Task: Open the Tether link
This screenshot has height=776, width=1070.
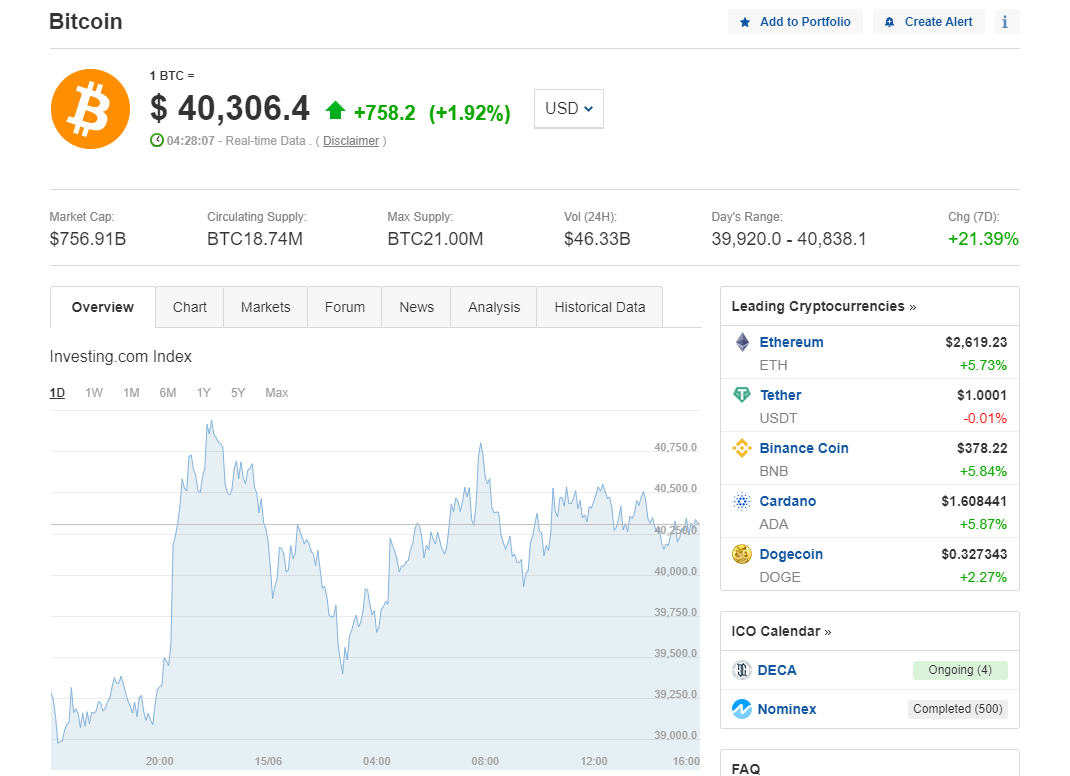Action: [x=781, y=395]
